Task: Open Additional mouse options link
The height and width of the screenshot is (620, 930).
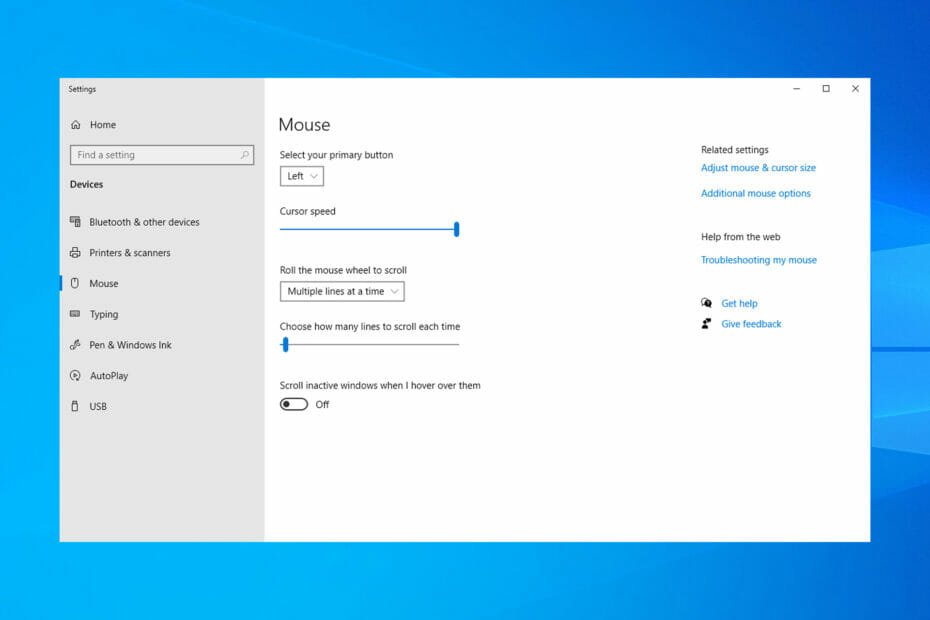Action: coord(756,193)
